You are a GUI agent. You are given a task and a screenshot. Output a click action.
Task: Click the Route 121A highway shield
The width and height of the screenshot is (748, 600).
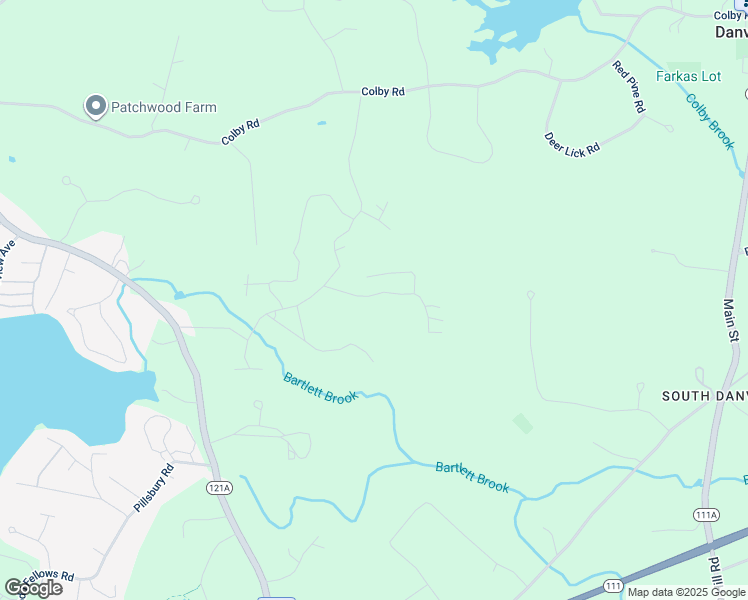tap(220, 488)
